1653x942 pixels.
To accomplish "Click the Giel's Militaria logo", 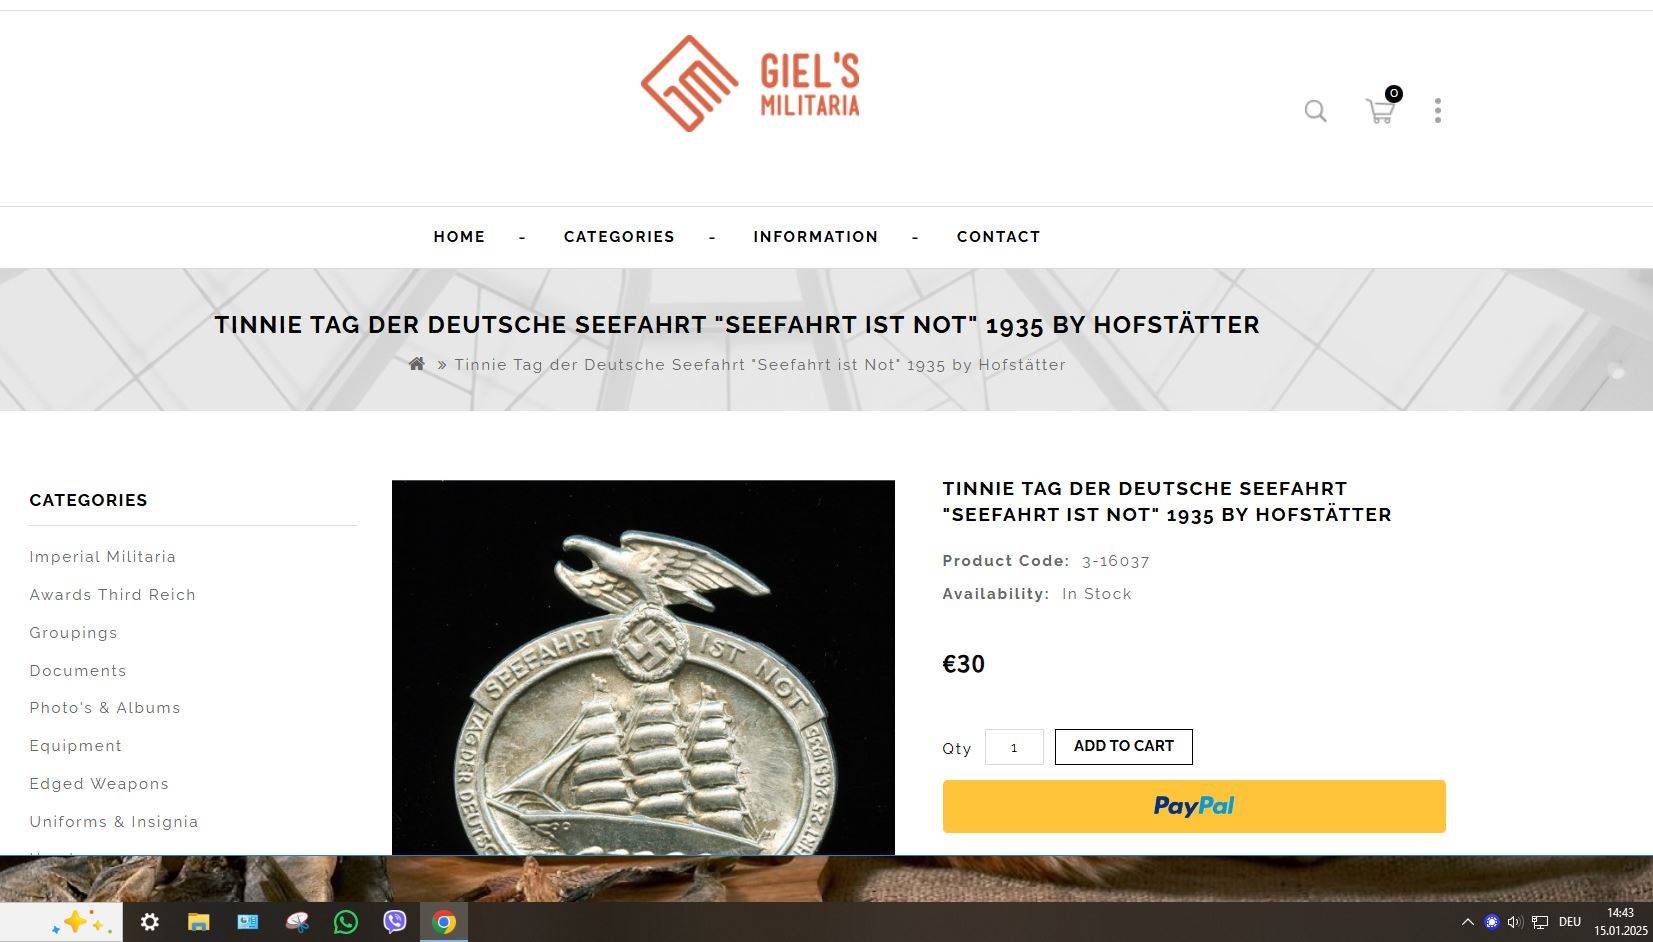I will pyautogui.click(x=750, y=84).
